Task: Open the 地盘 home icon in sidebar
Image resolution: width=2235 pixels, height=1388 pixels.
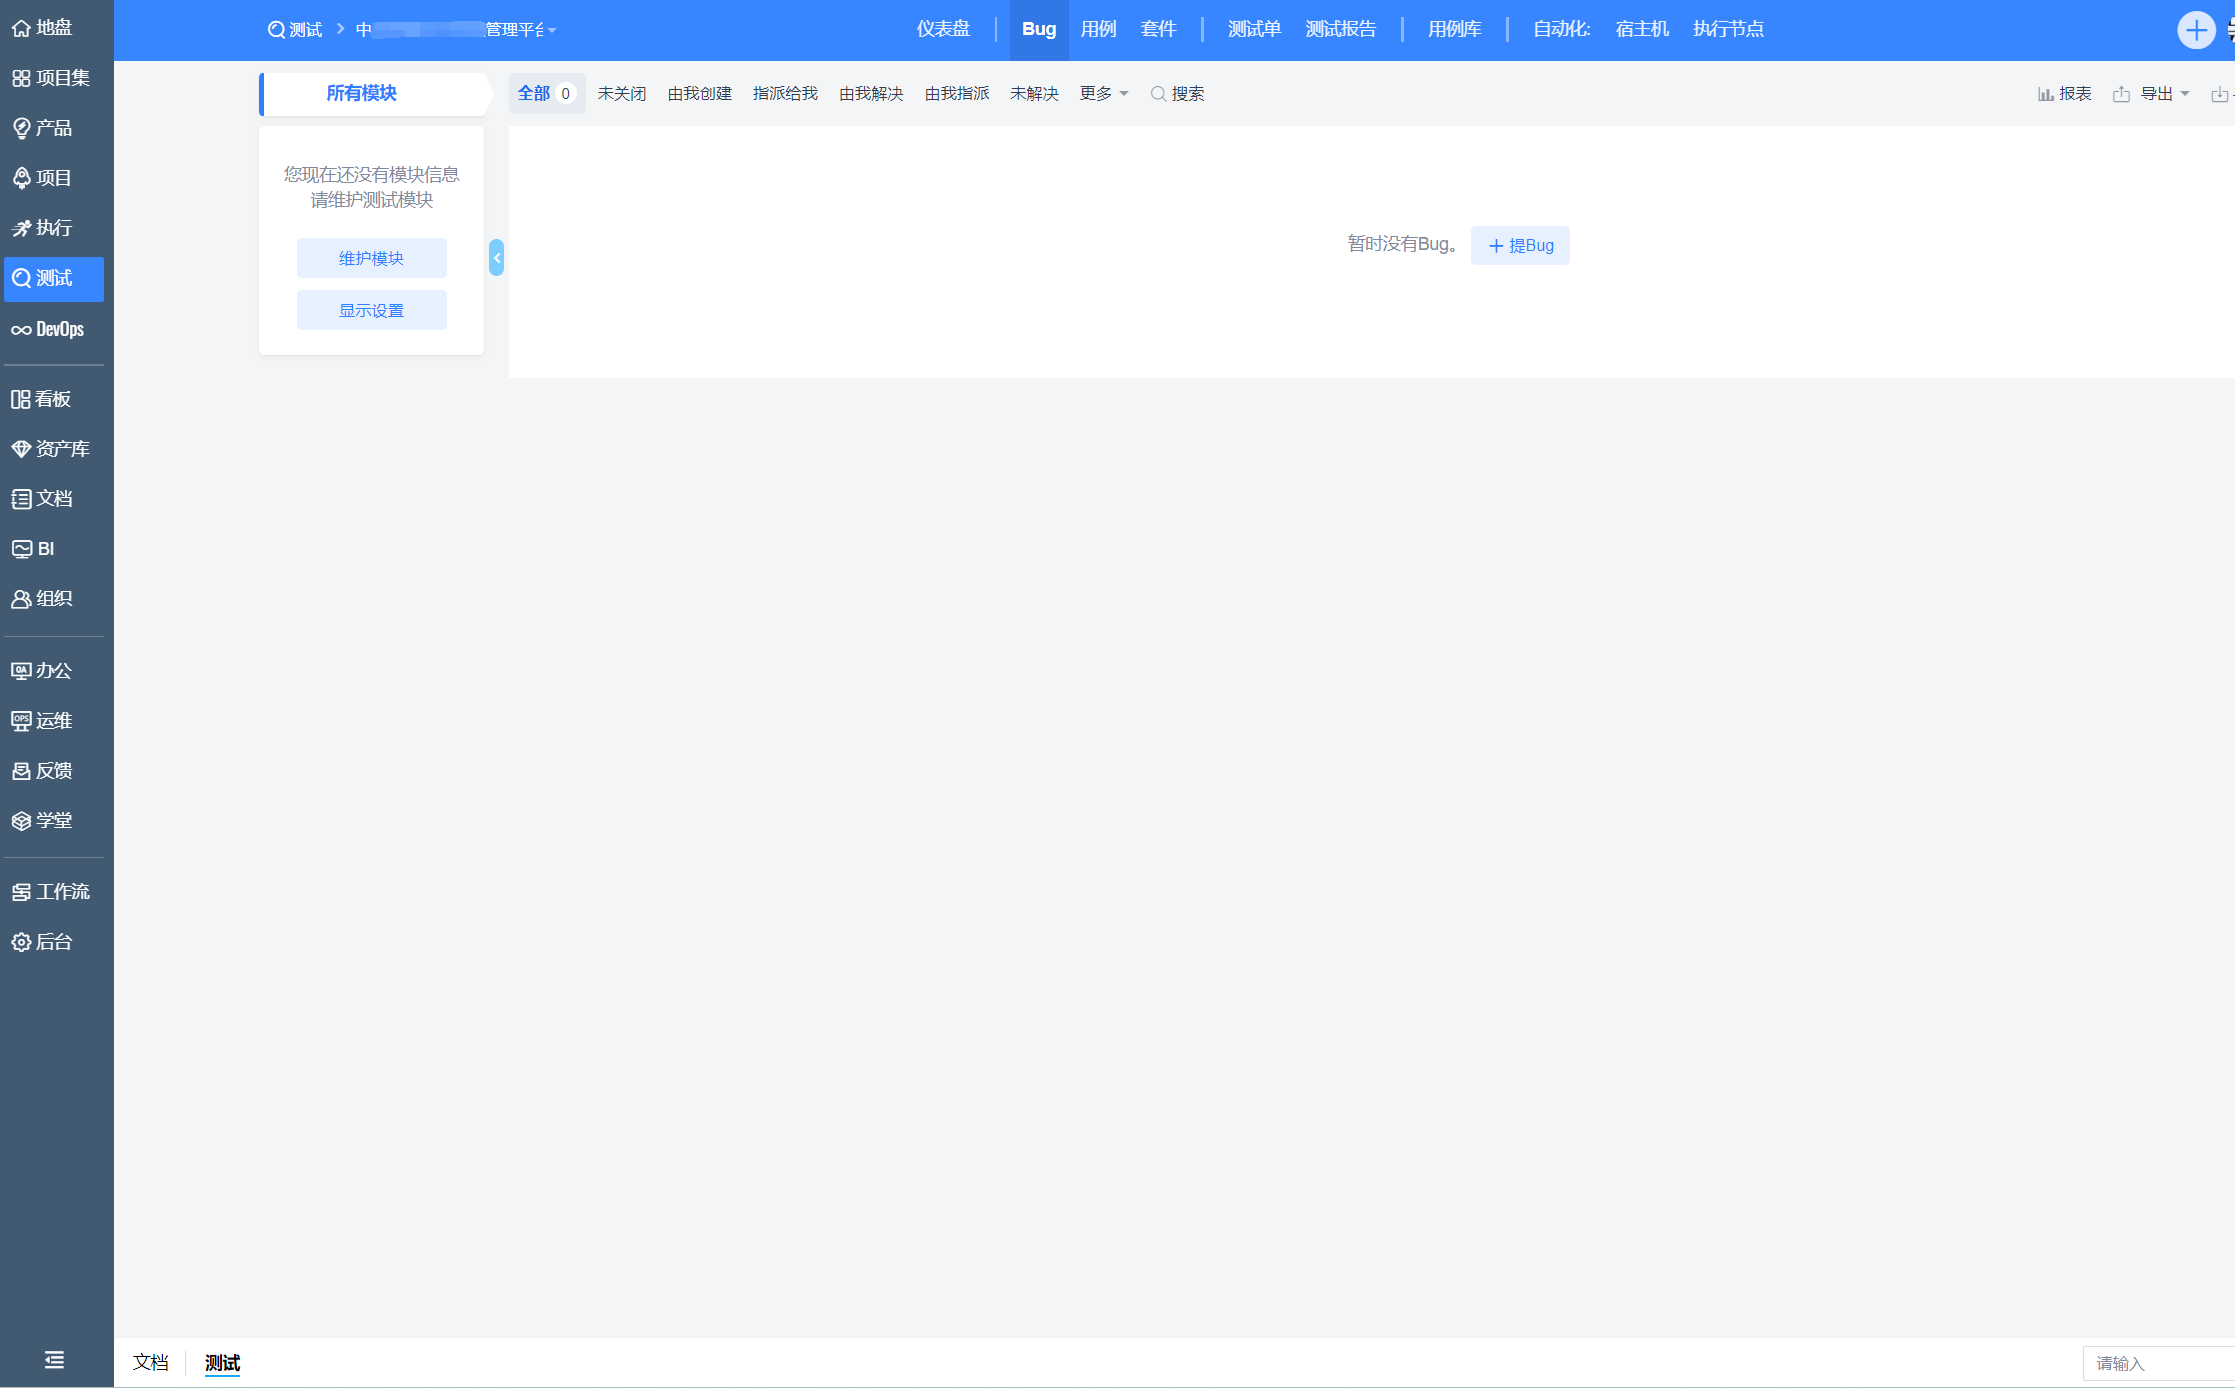Action: pos(42,28)
